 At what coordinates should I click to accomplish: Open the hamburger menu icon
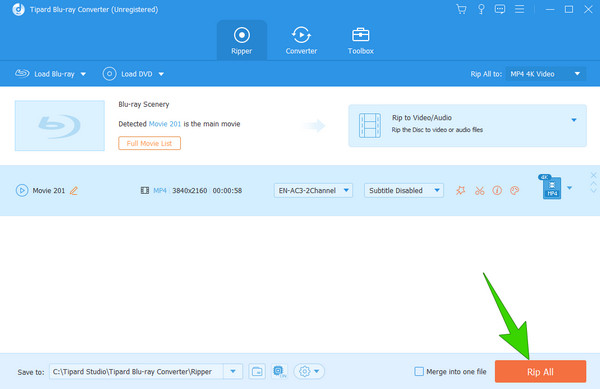519,9
